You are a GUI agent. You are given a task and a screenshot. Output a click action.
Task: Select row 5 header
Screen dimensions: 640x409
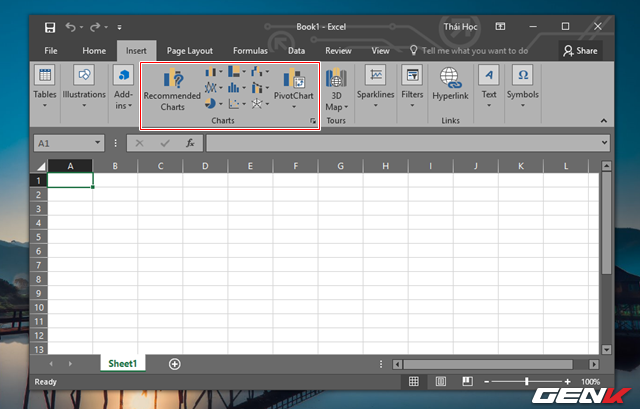click(39, 237)
